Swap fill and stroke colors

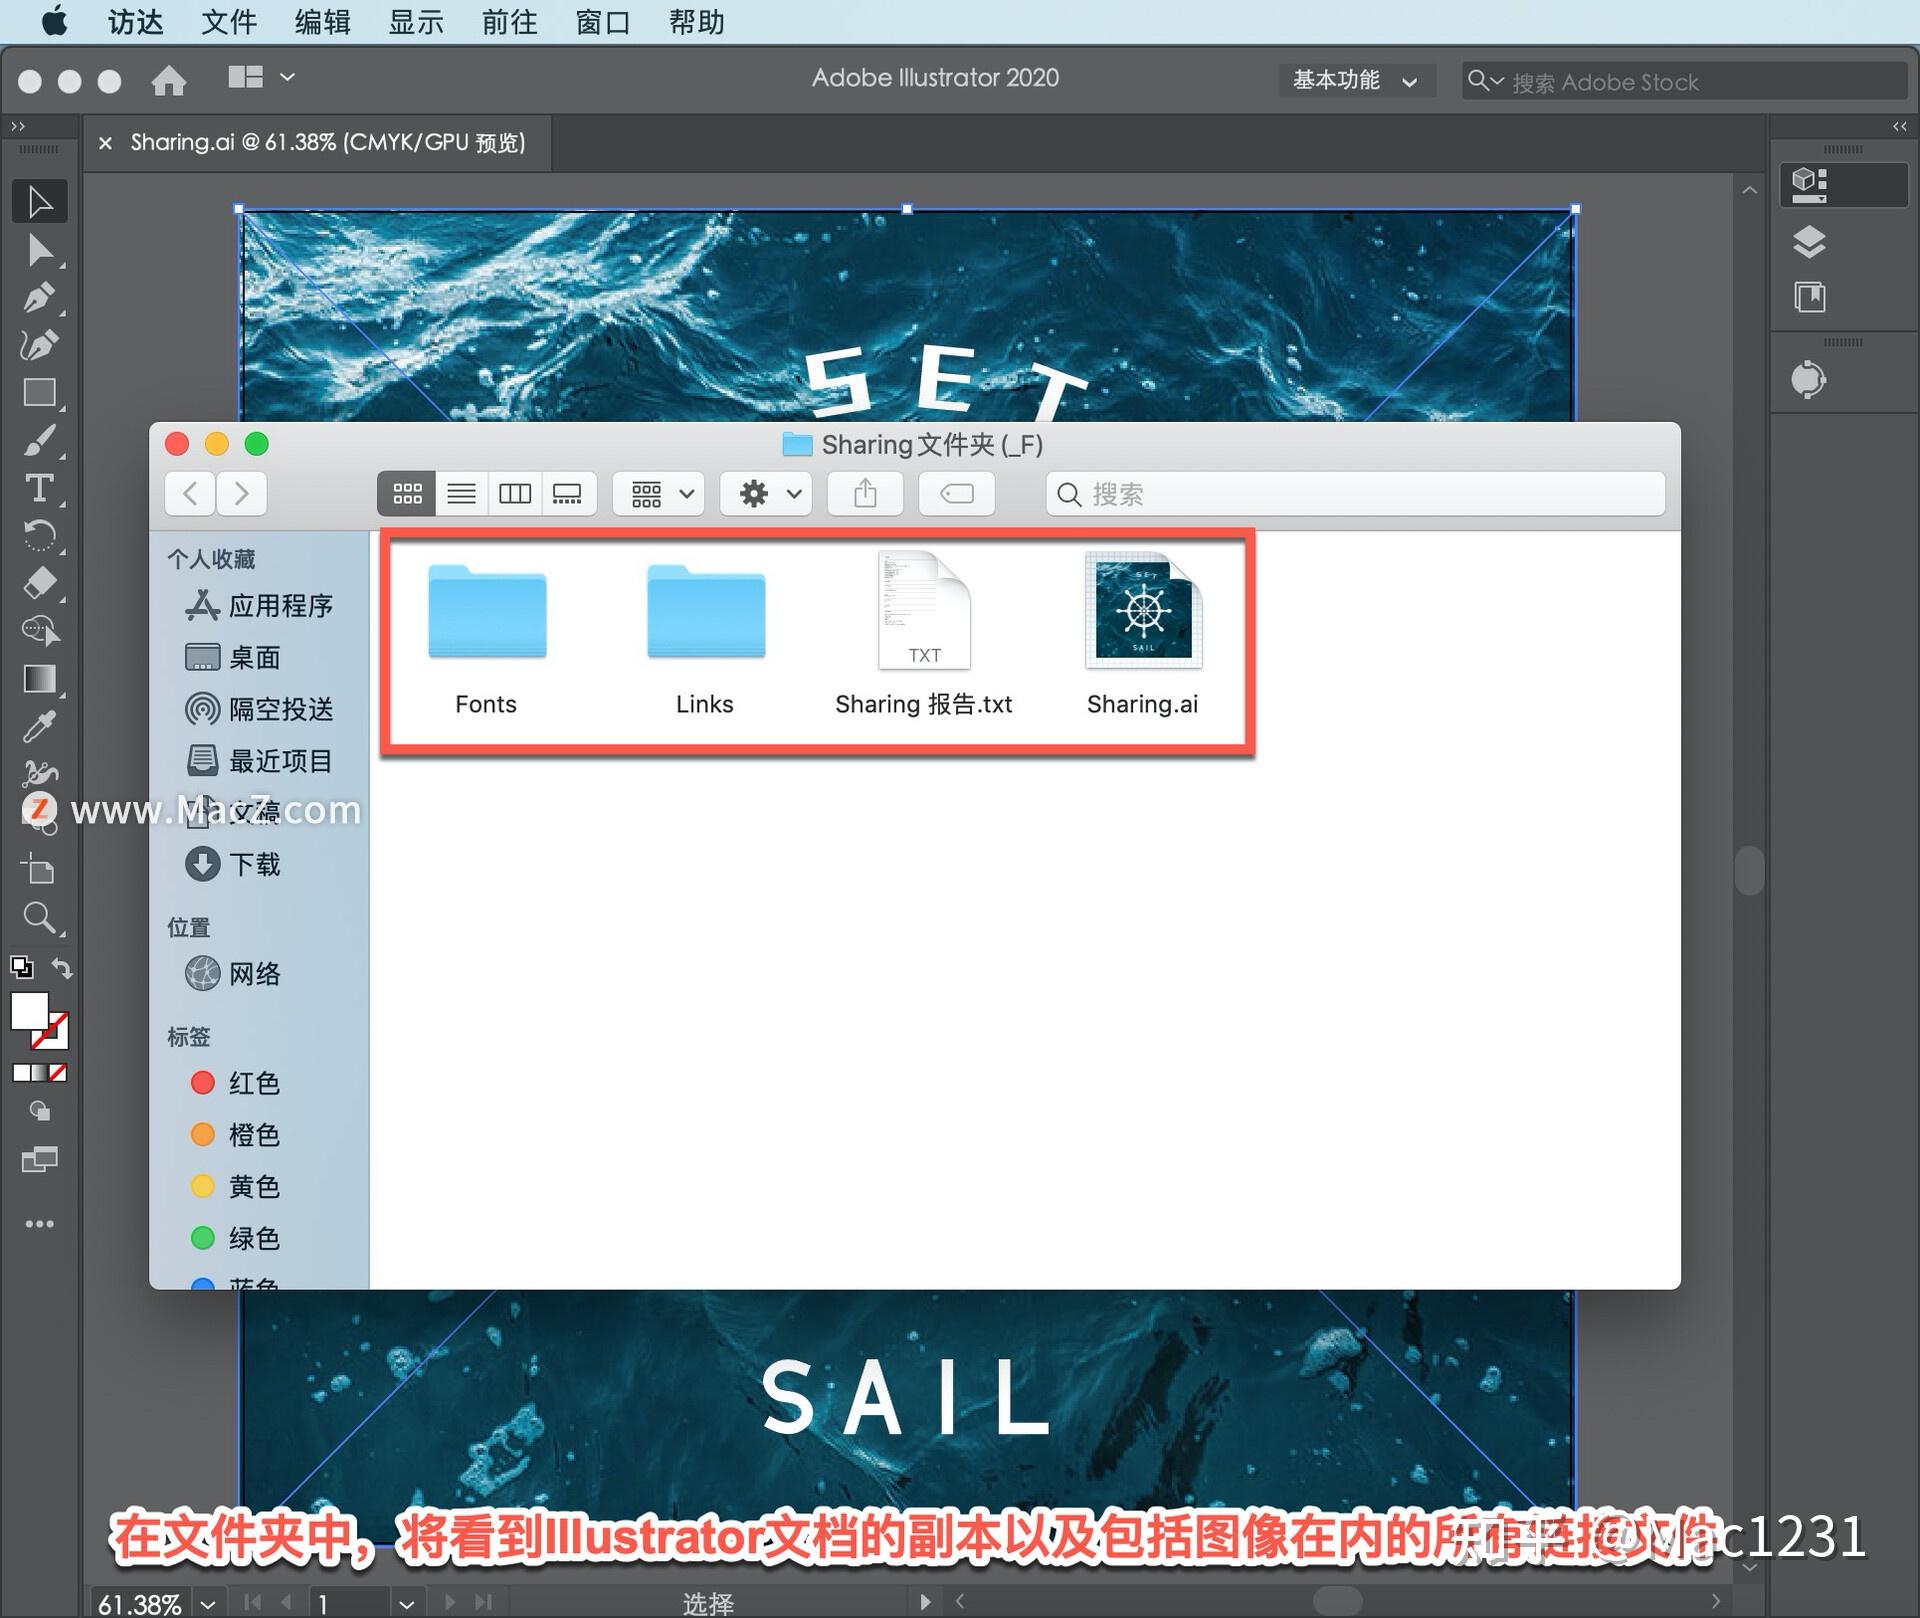(x=62, y=968)
